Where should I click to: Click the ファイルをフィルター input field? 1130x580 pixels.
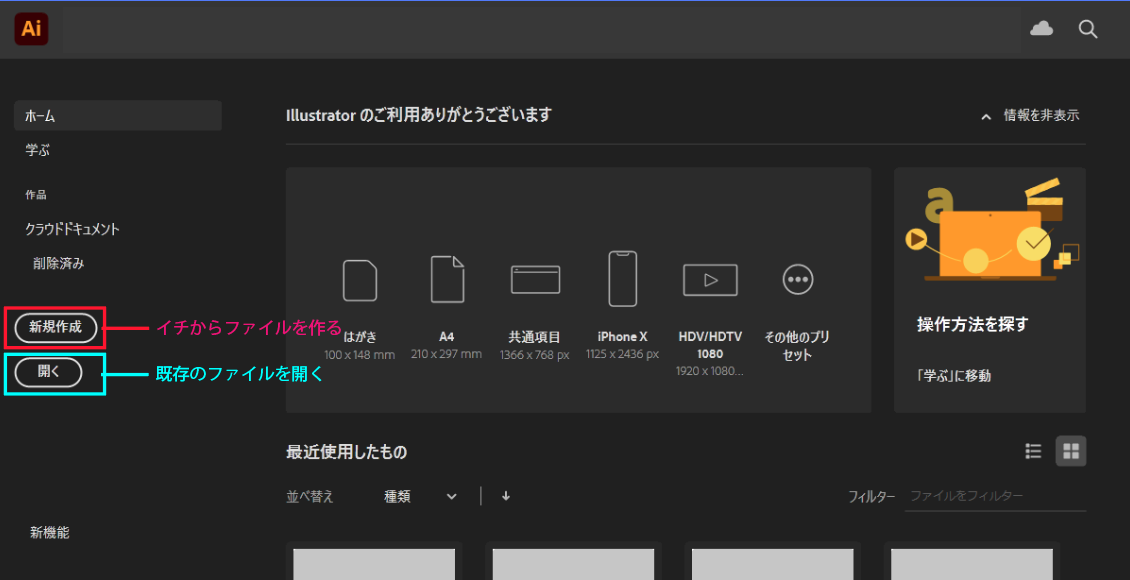pos(995,495)
